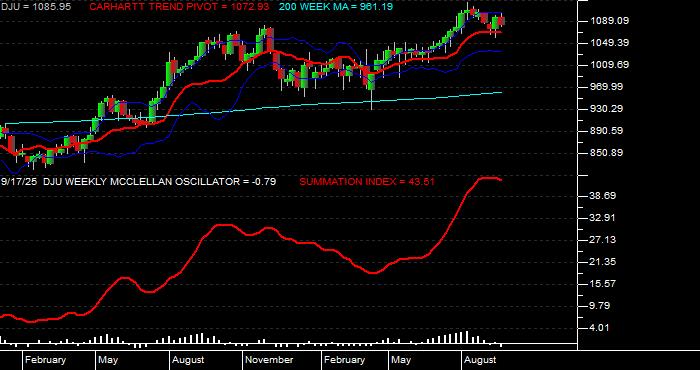Click the second May time axis label
Screen dimensions: 700x370
401,360
